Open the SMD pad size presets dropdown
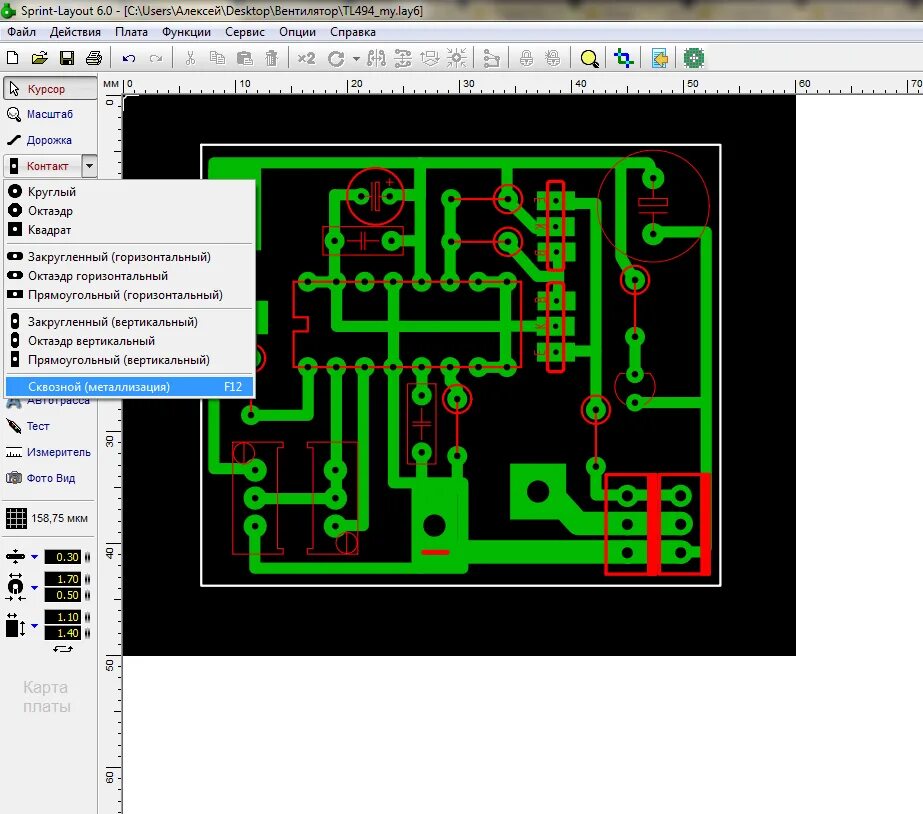The height and width of the screenshot is (814, 923). click(34, 625)
